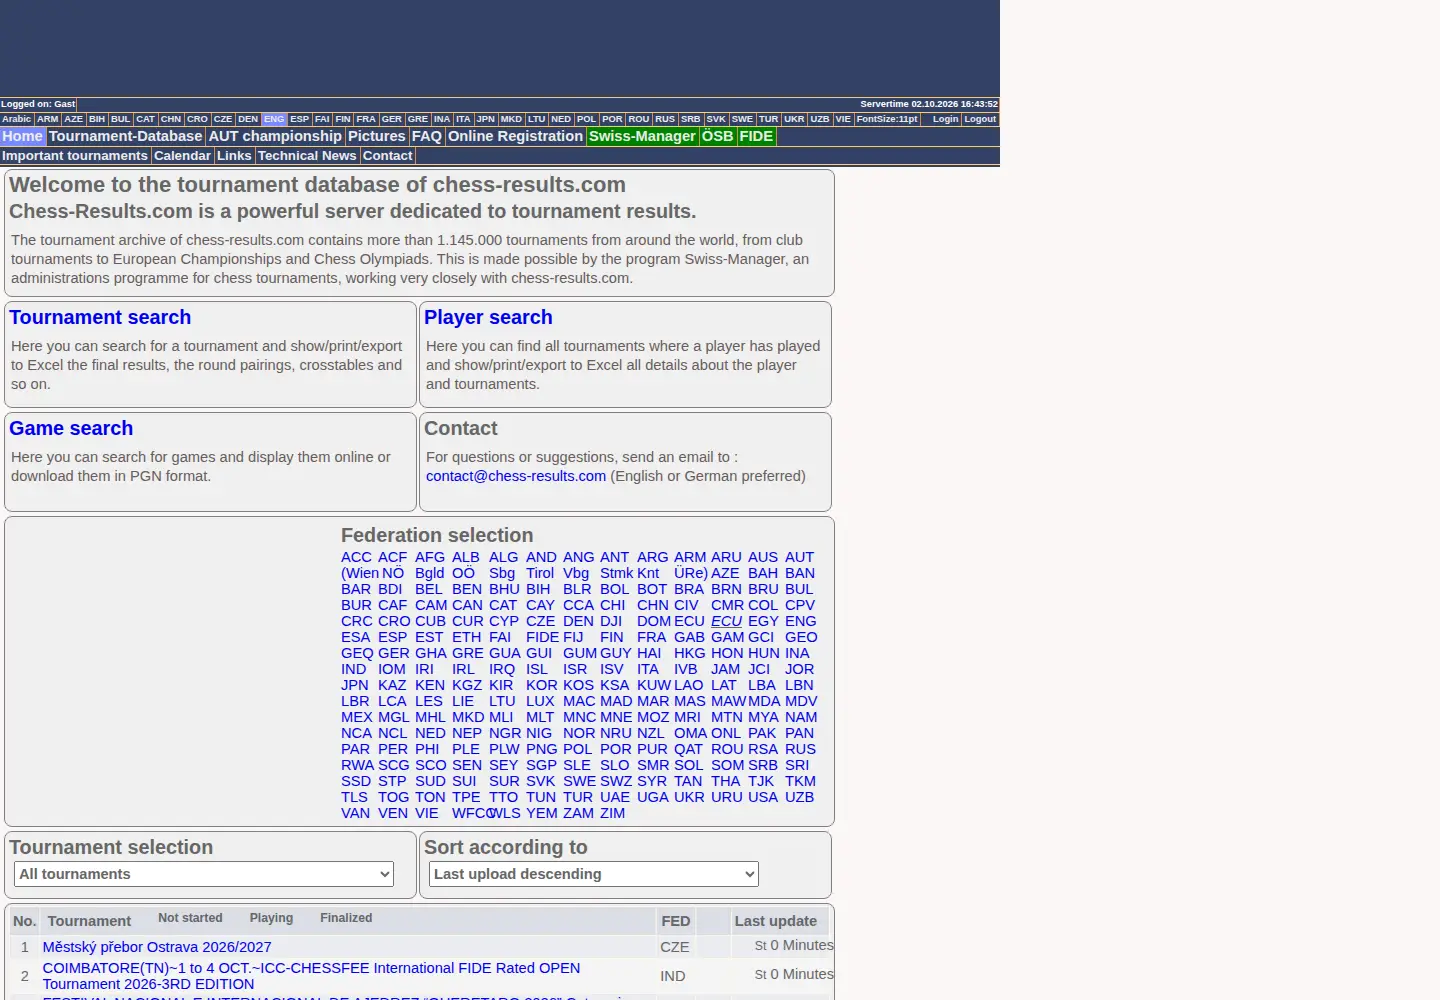The image size is (1440, 1000).
Task: Open the Calendar submenu
Action: click(x=182, y=155)
